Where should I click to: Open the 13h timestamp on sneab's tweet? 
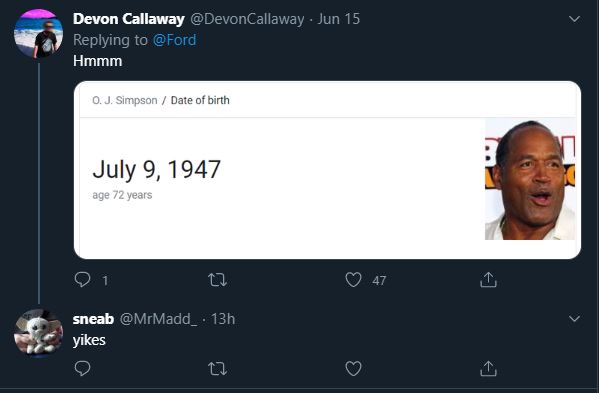(223, 319)
